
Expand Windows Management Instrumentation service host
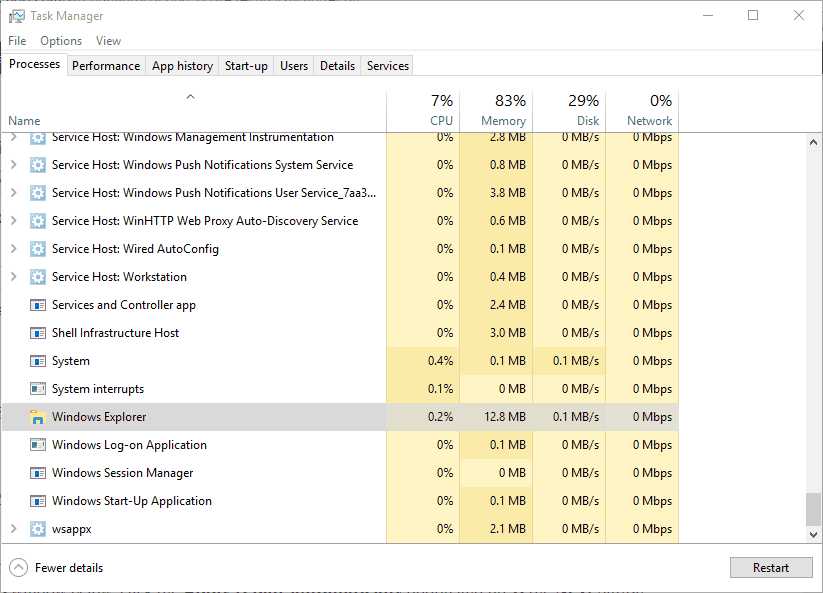point(14,137)
